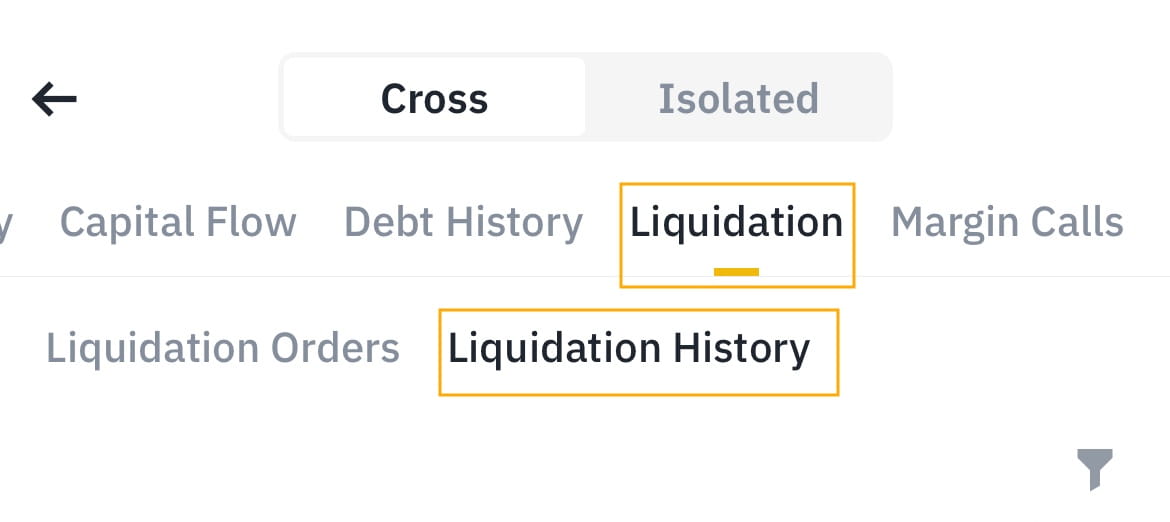View capital flow records
The height and width of the screenshot is (522, 1170).
click(178, 222)
